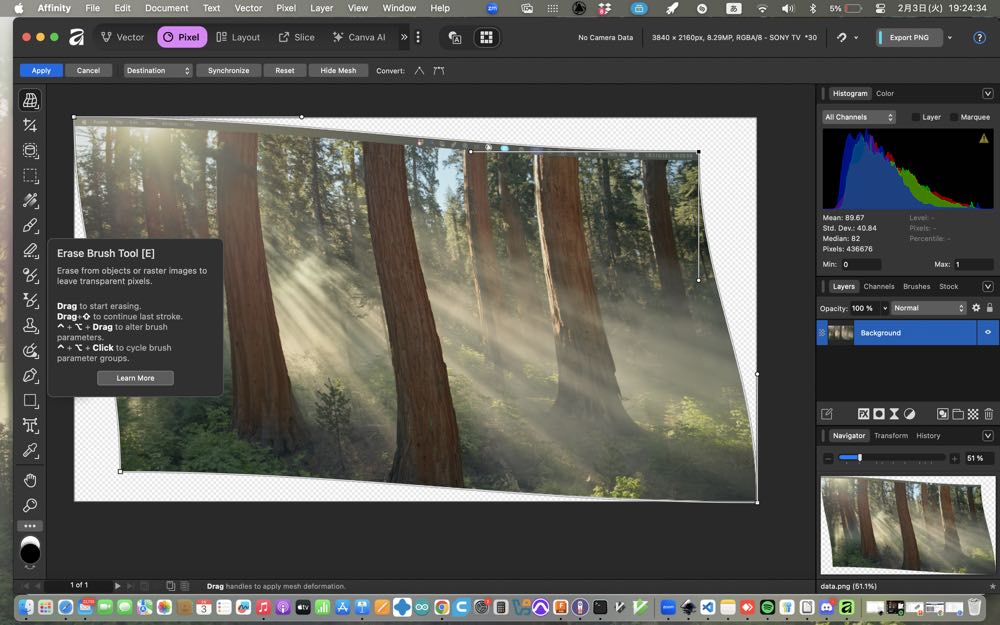Click the Apply button
This screenshot has width=1000, height=625.
pyautogui.click(x=41, y=71)
